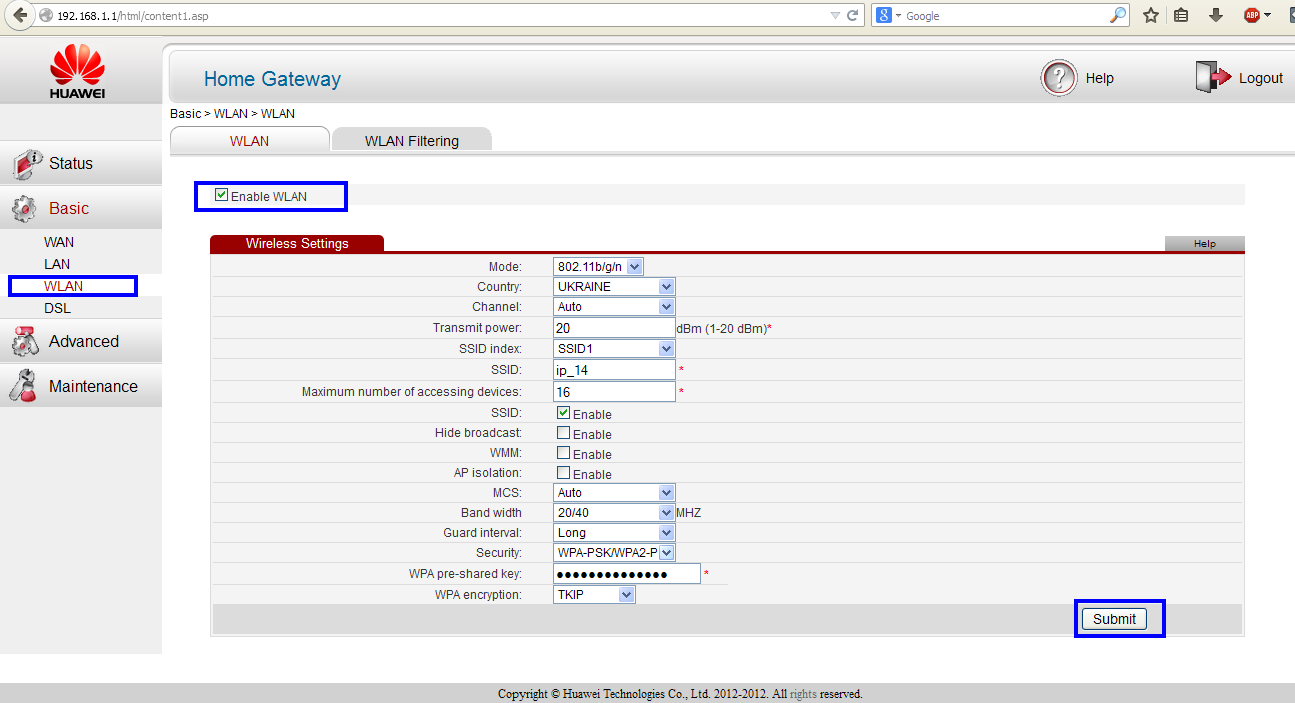
Task: Click the Advanced menu icon
Action: click(x=25, y=342)
